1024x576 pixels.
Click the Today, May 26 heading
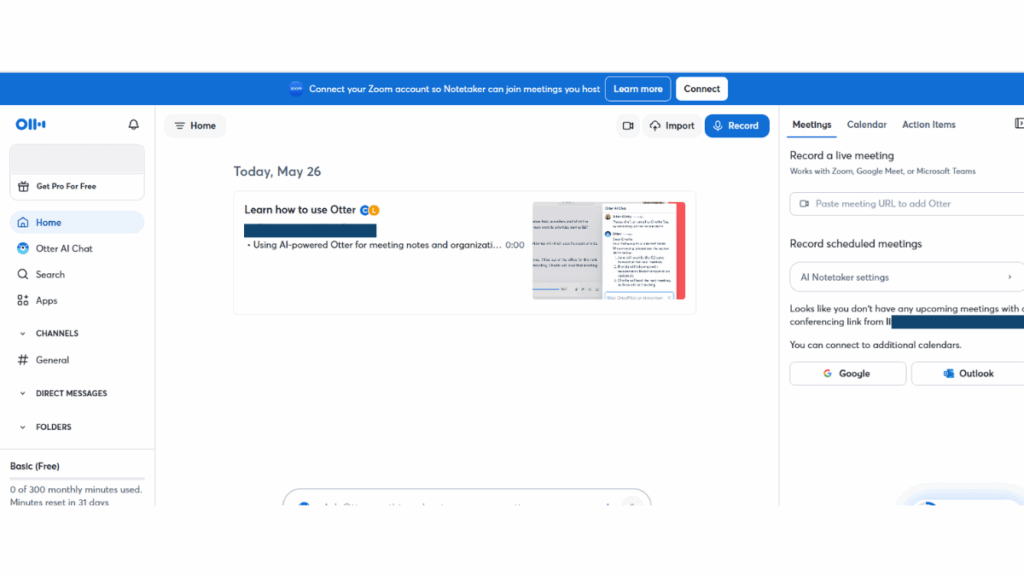click(x=277, y=172)
